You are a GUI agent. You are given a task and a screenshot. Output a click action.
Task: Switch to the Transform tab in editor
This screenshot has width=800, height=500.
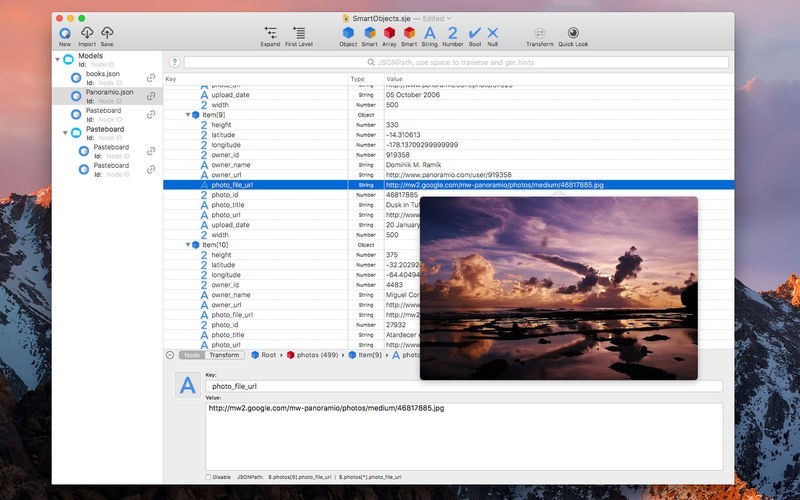[224, 355]
